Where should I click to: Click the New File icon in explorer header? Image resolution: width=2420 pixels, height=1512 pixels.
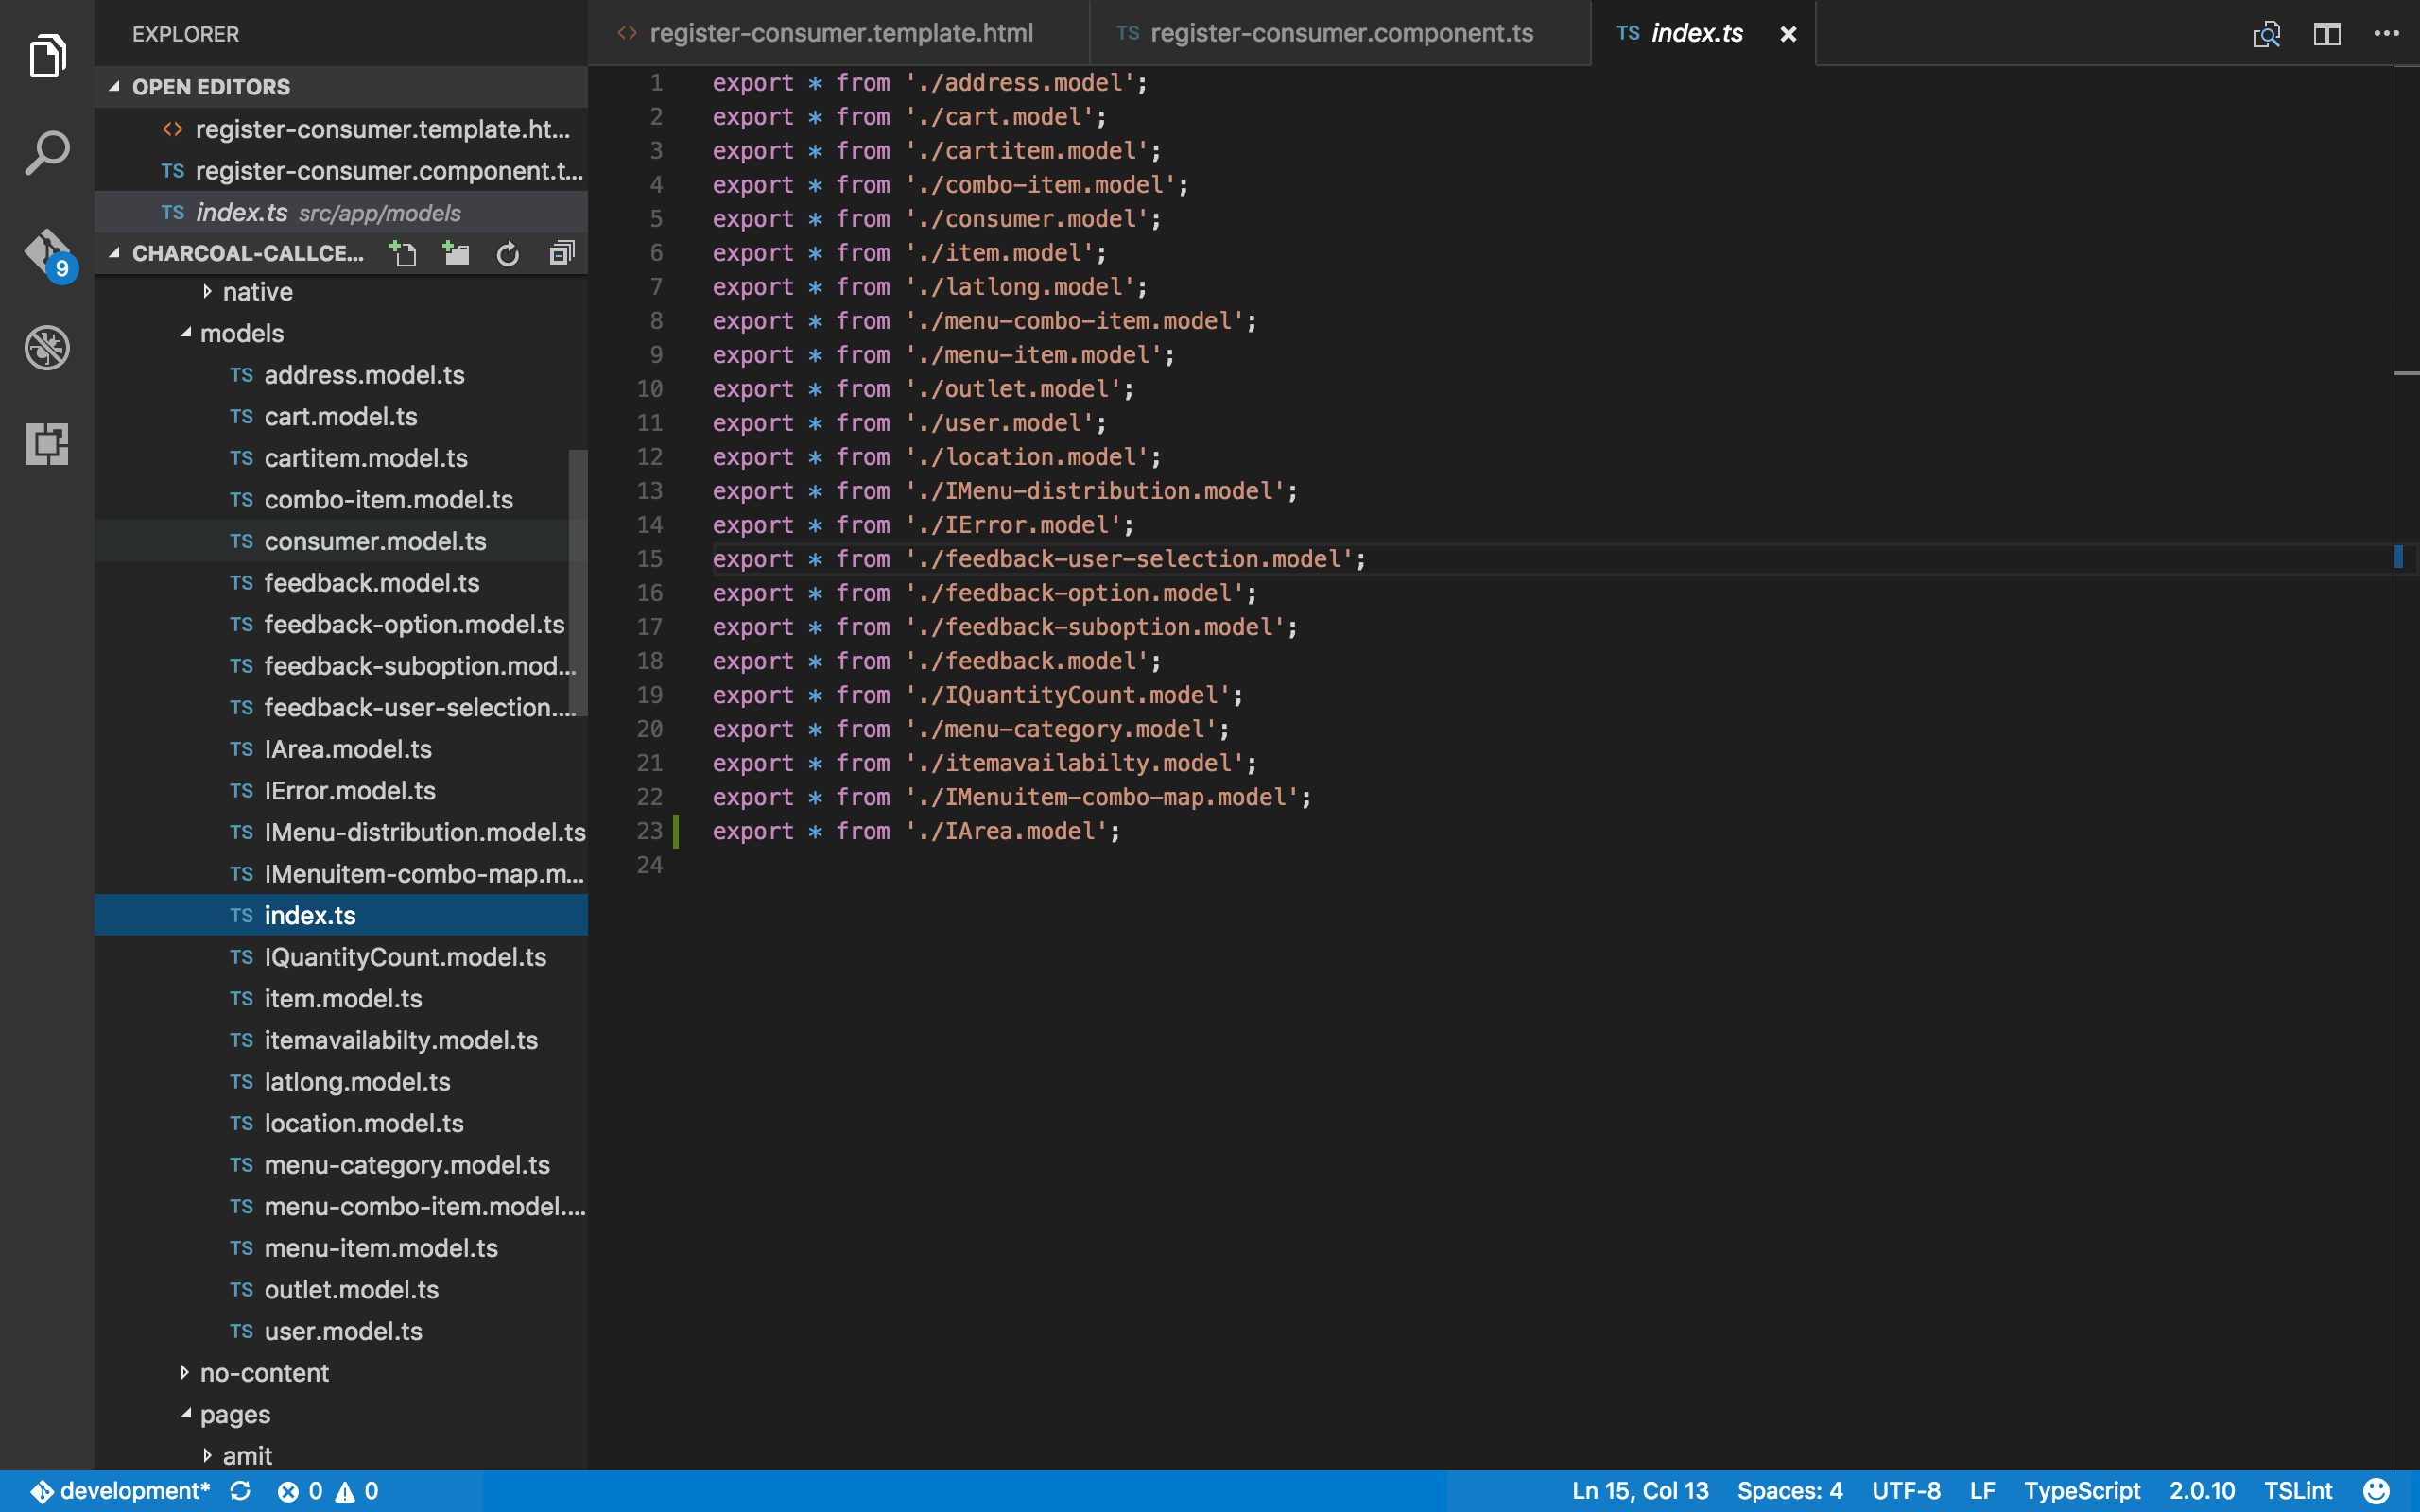point(403,254)
